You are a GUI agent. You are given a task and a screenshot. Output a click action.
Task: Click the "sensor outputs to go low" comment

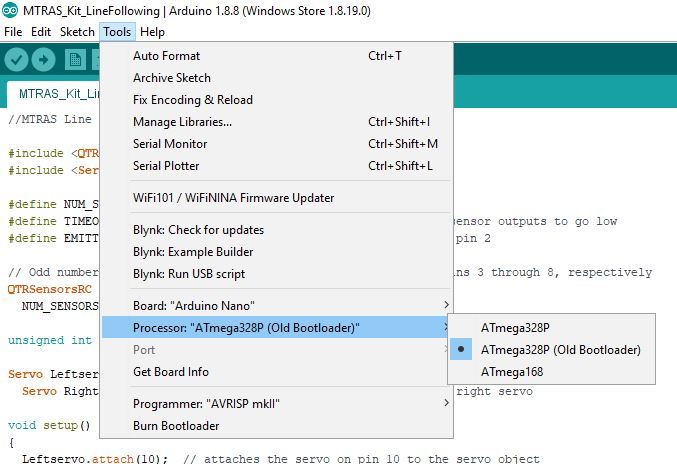(x=535, y=221)
